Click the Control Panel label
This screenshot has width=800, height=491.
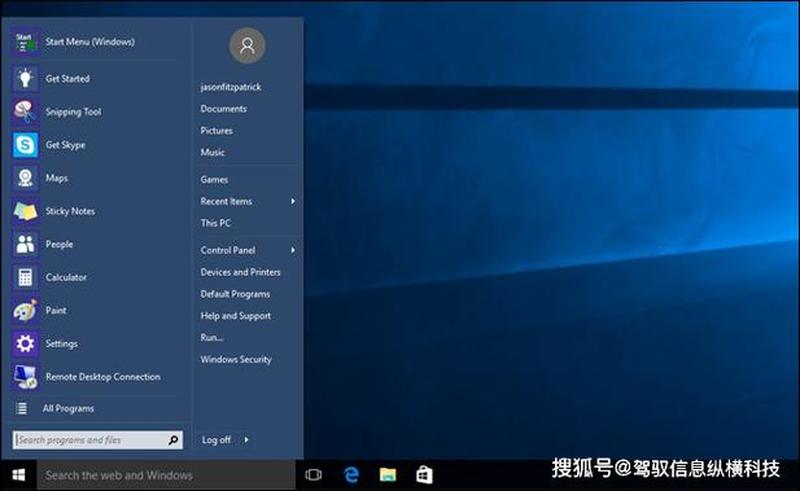click(x=228, y=250)
